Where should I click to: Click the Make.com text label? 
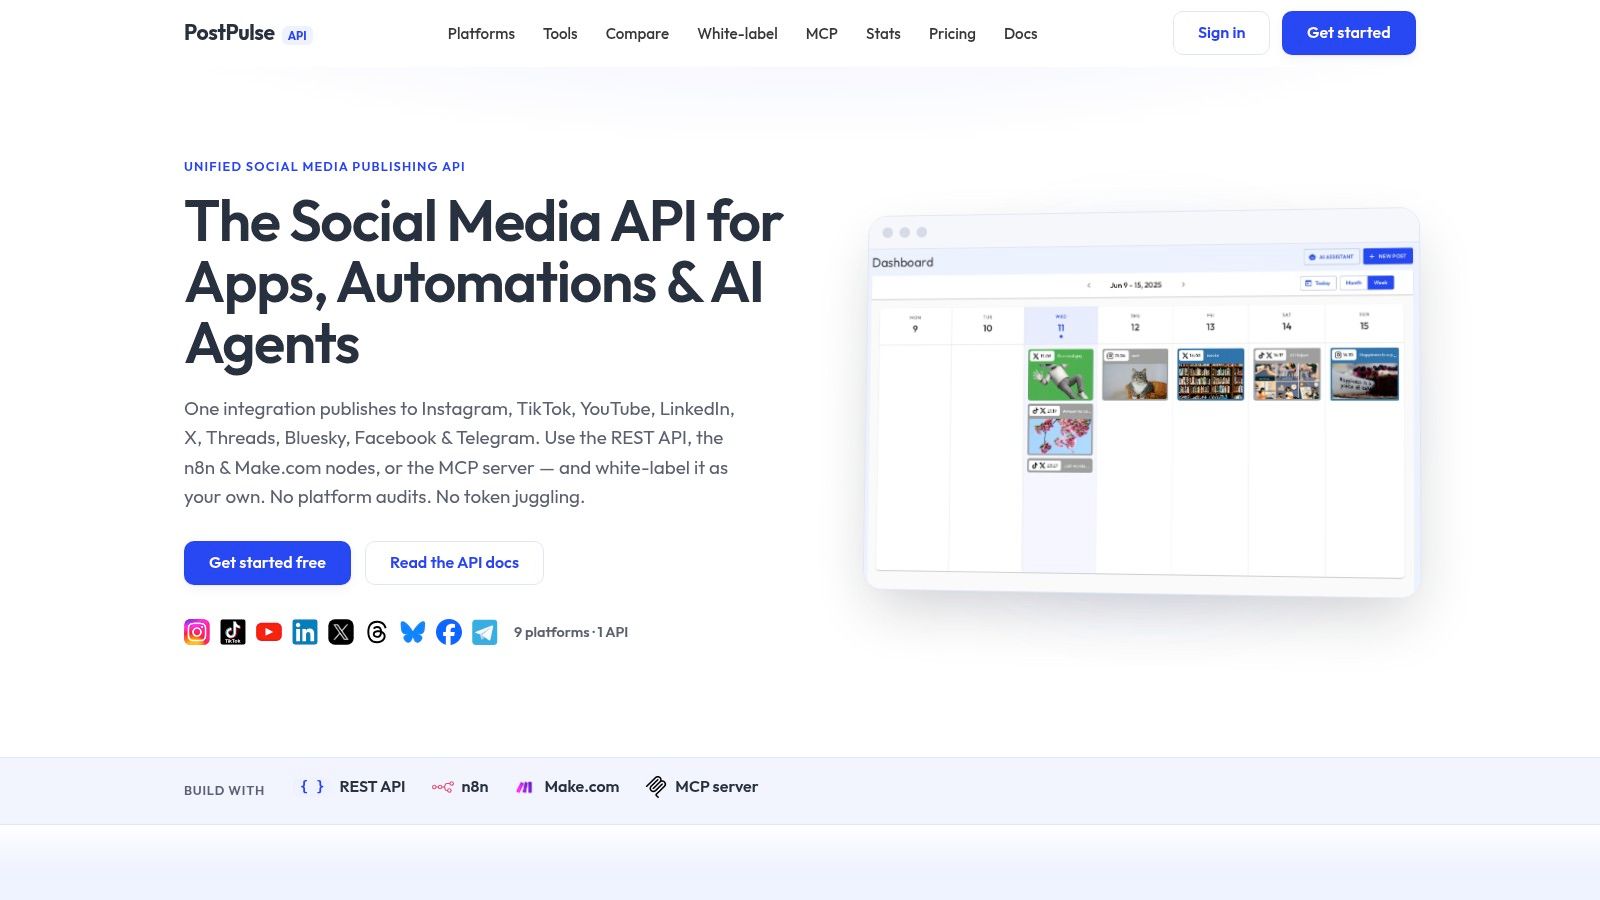(x=582, y=787)
